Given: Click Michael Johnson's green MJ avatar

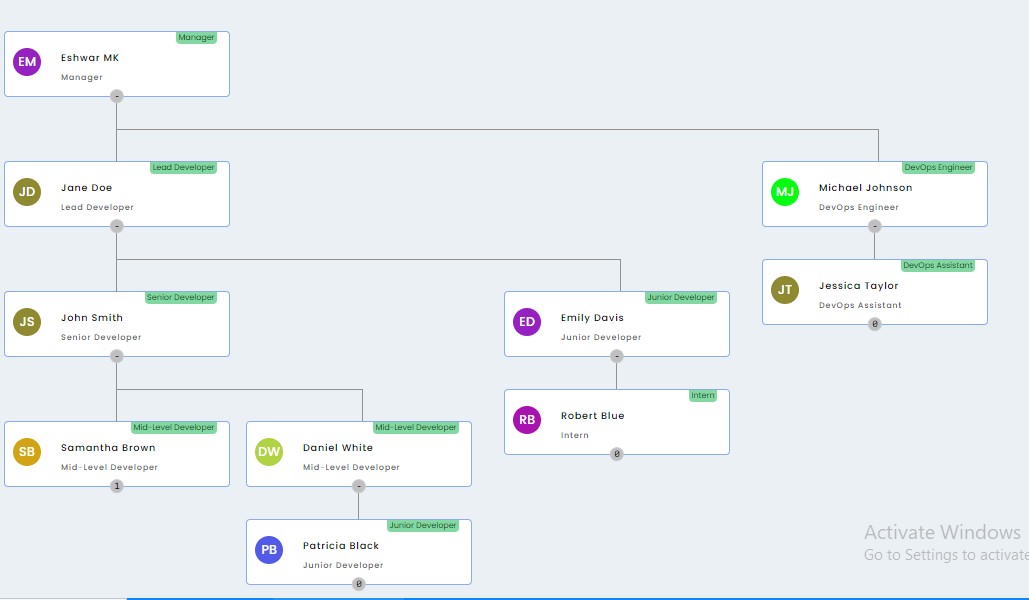Looking at the screenshot, I should (x=785, y=192).
